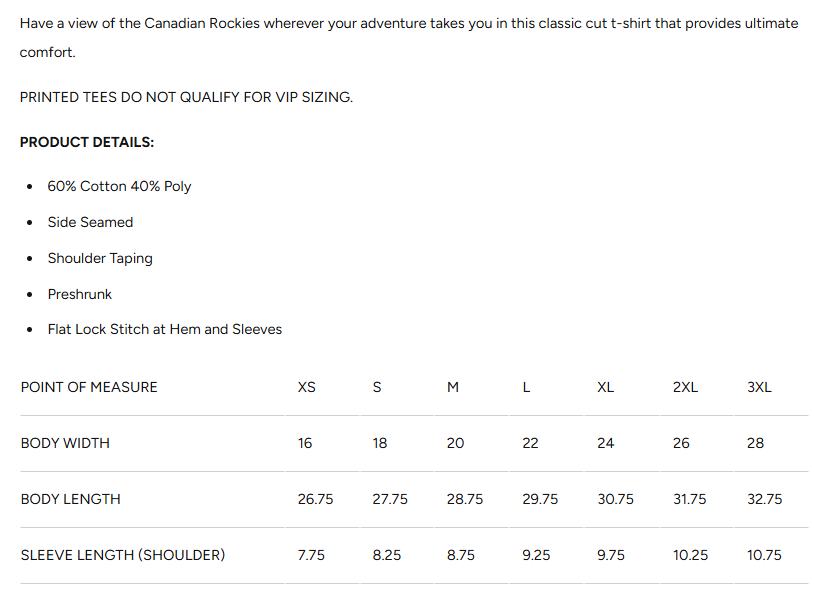
Task: Select the Side Seamed bullet item
Action: click(90, 222)
